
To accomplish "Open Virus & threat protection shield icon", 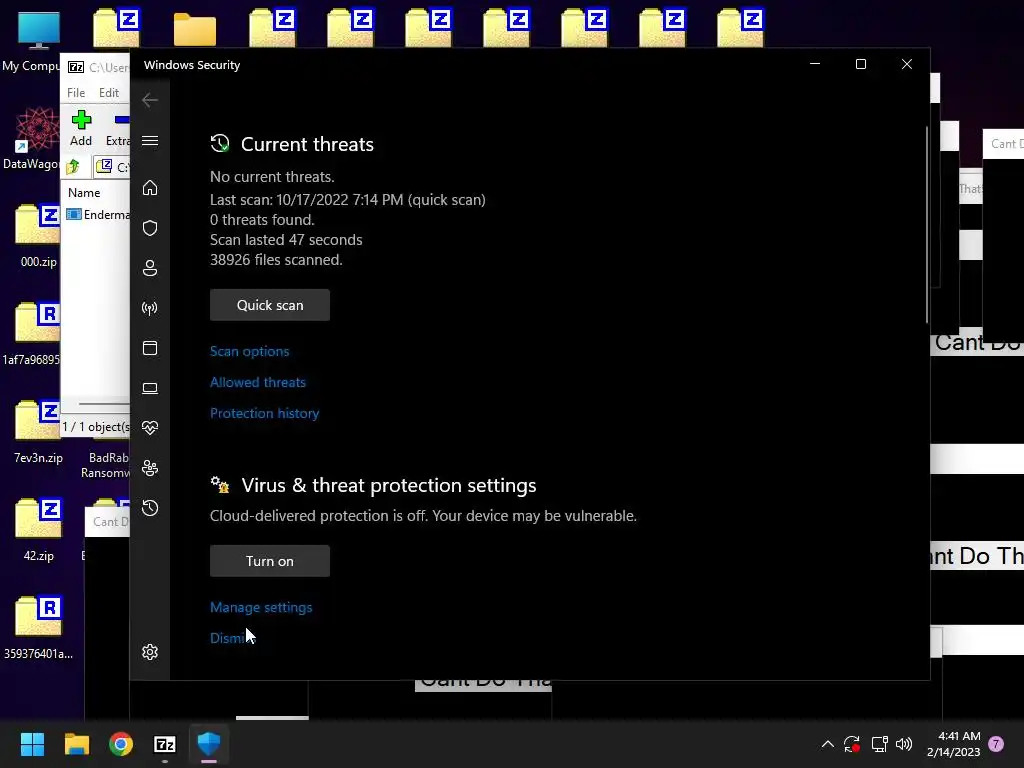I will click(x=150, y=228).
